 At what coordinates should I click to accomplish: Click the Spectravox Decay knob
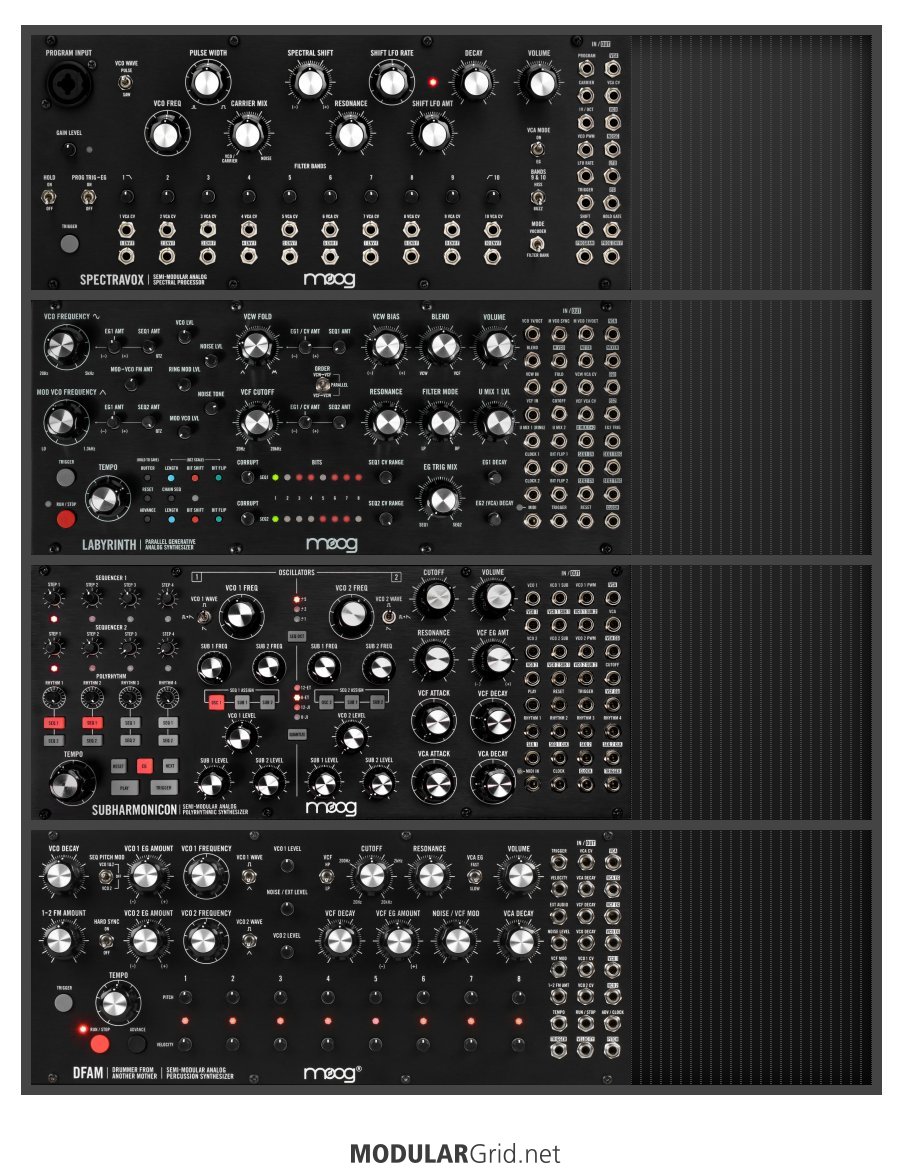(x=474, y=82)
